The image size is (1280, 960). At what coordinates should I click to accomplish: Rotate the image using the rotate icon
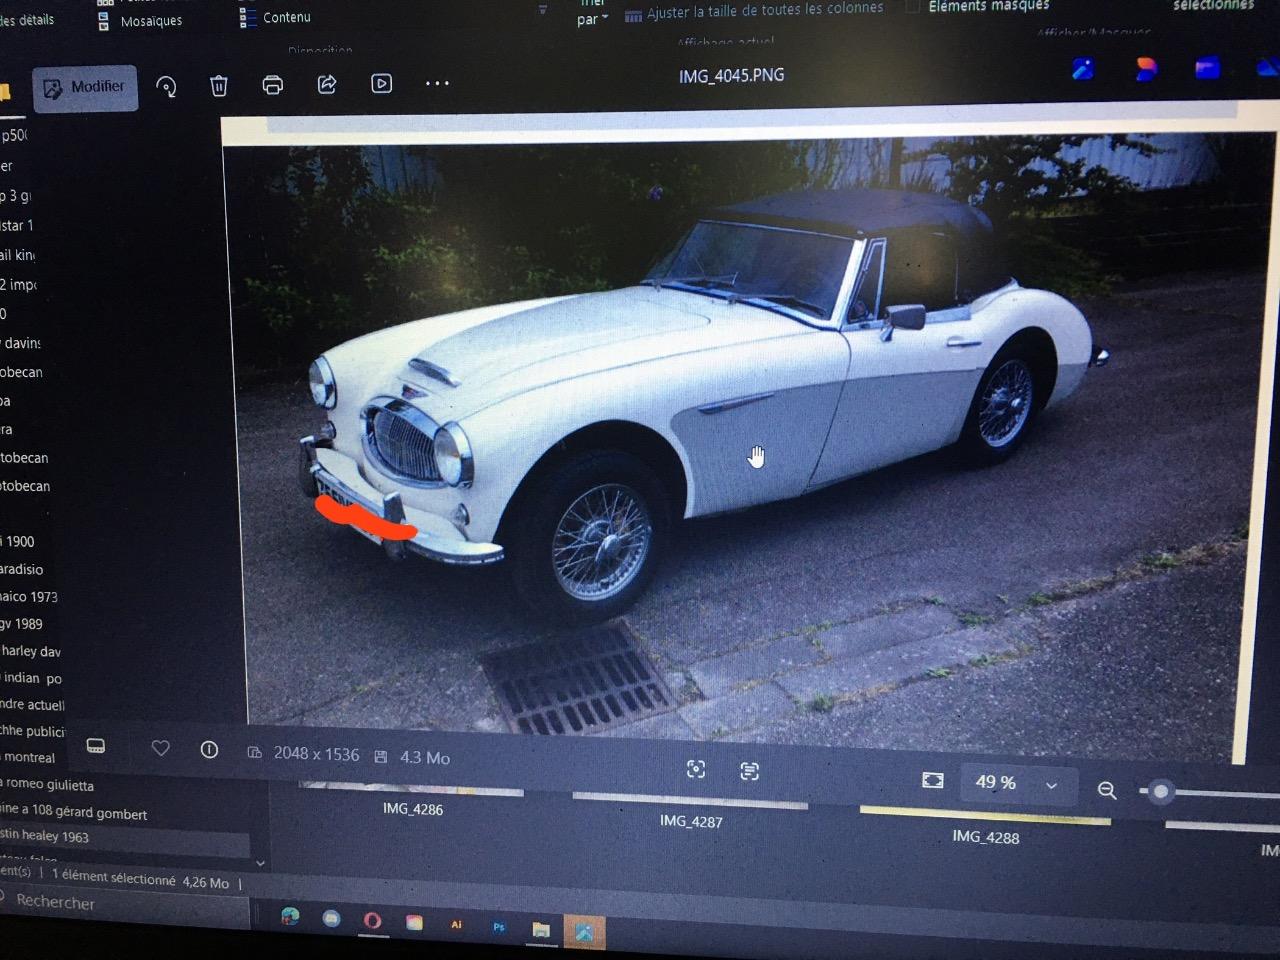(x=166, y=87)
